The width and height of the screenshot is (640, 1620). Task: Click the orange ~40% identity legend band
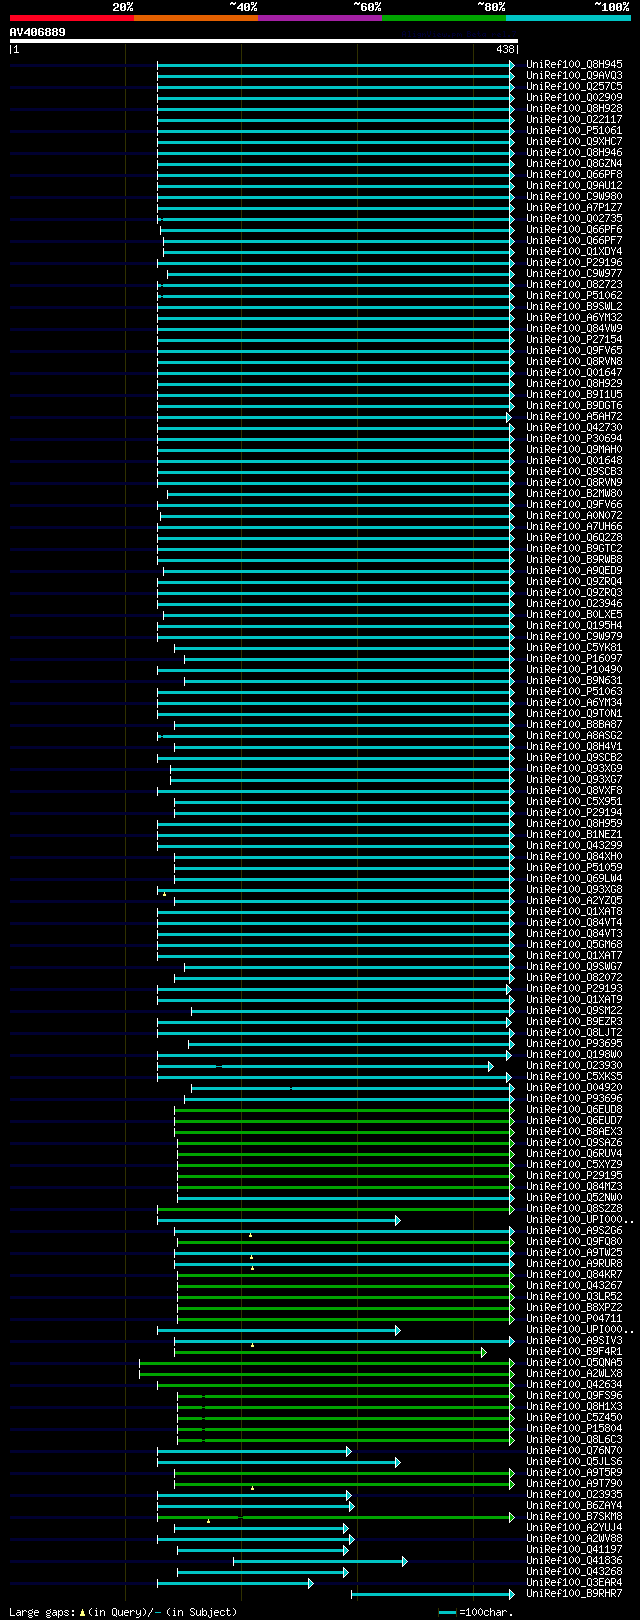tap(195, 18)
